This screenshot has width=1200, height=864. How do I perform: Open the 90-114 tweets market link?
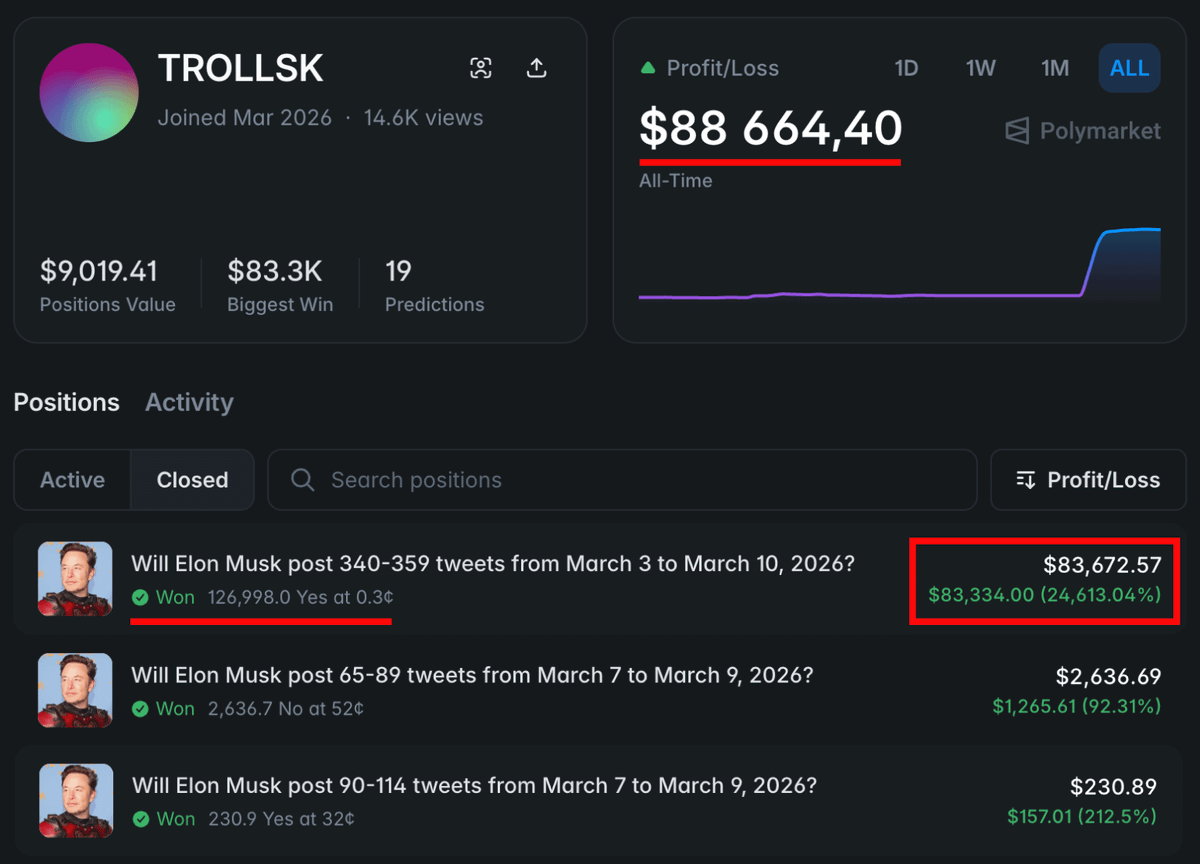coord(474,785)
